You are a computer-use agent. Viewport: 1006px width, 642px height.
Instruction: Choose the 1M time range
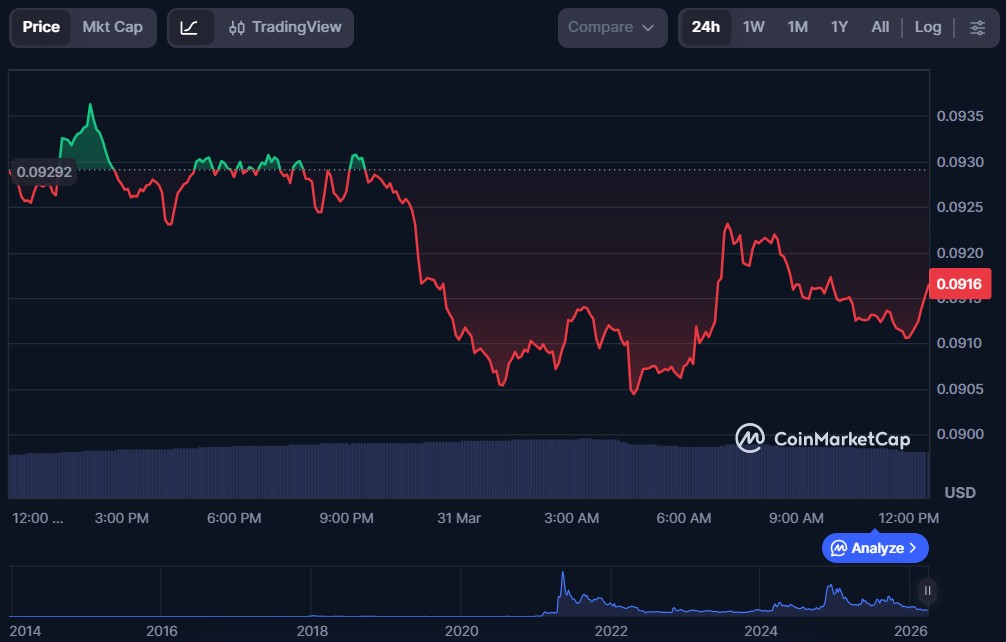[x=797, y=27]
